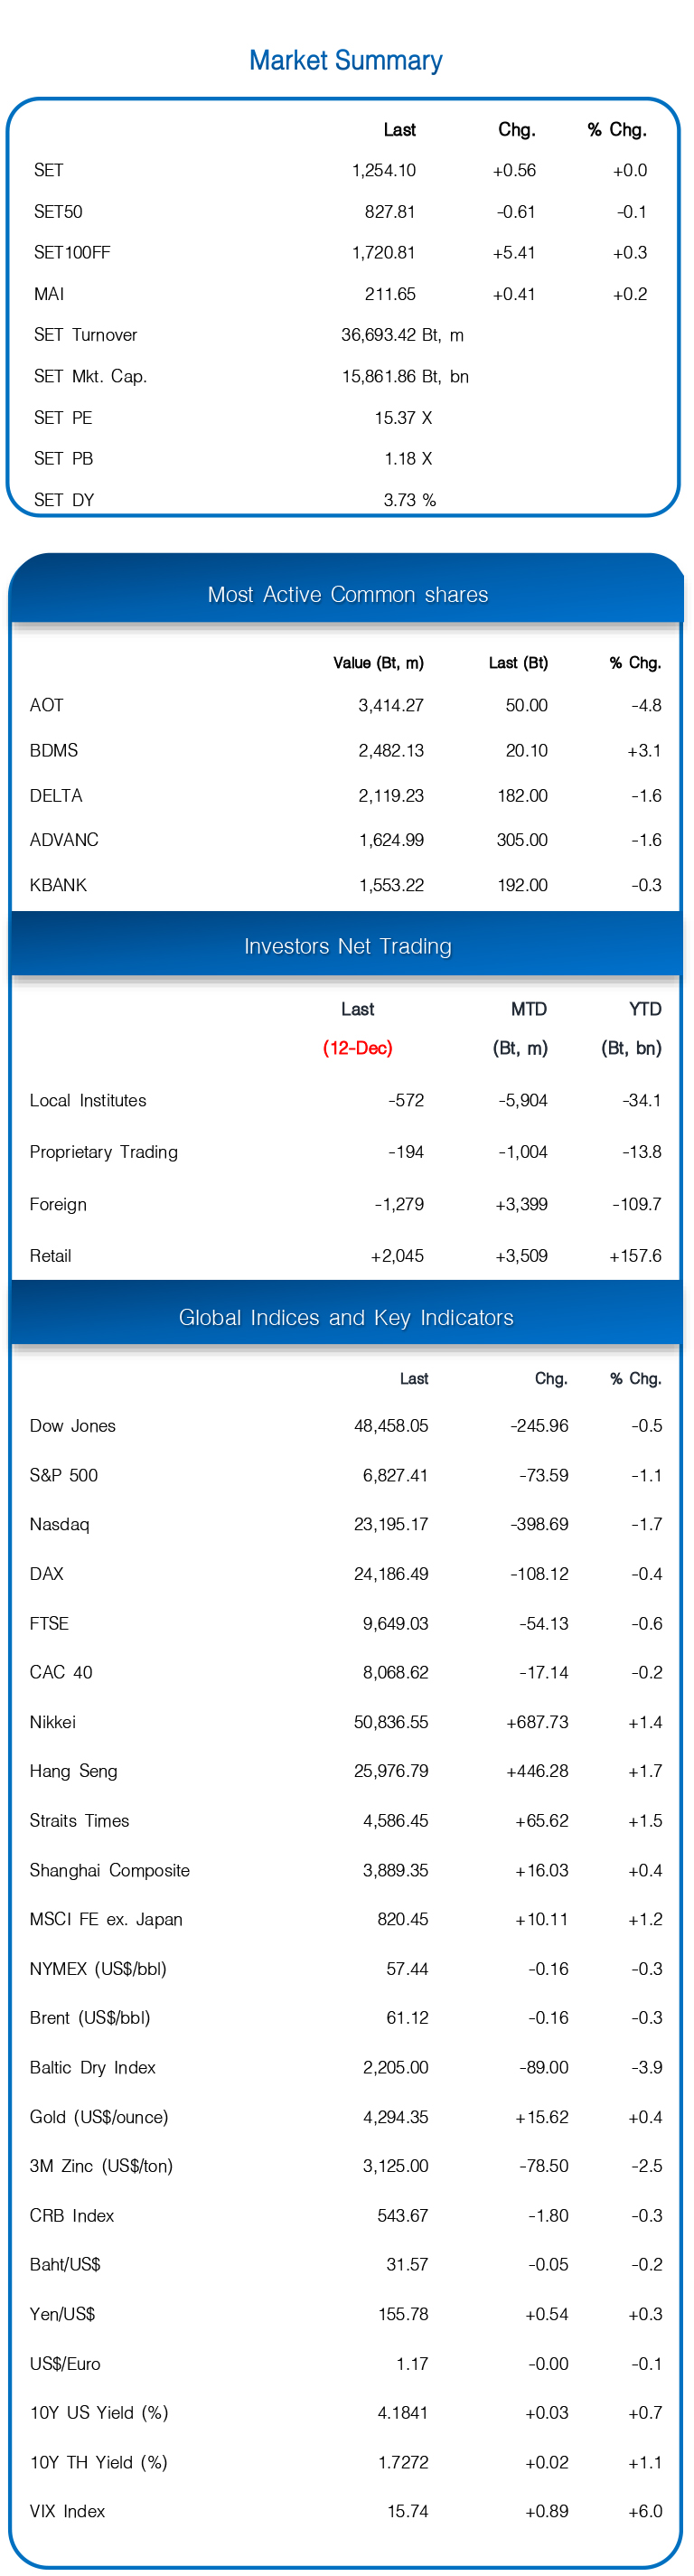Click the SET50 index label
This screenshot has height=2576, width=694.
coord(58,212)
